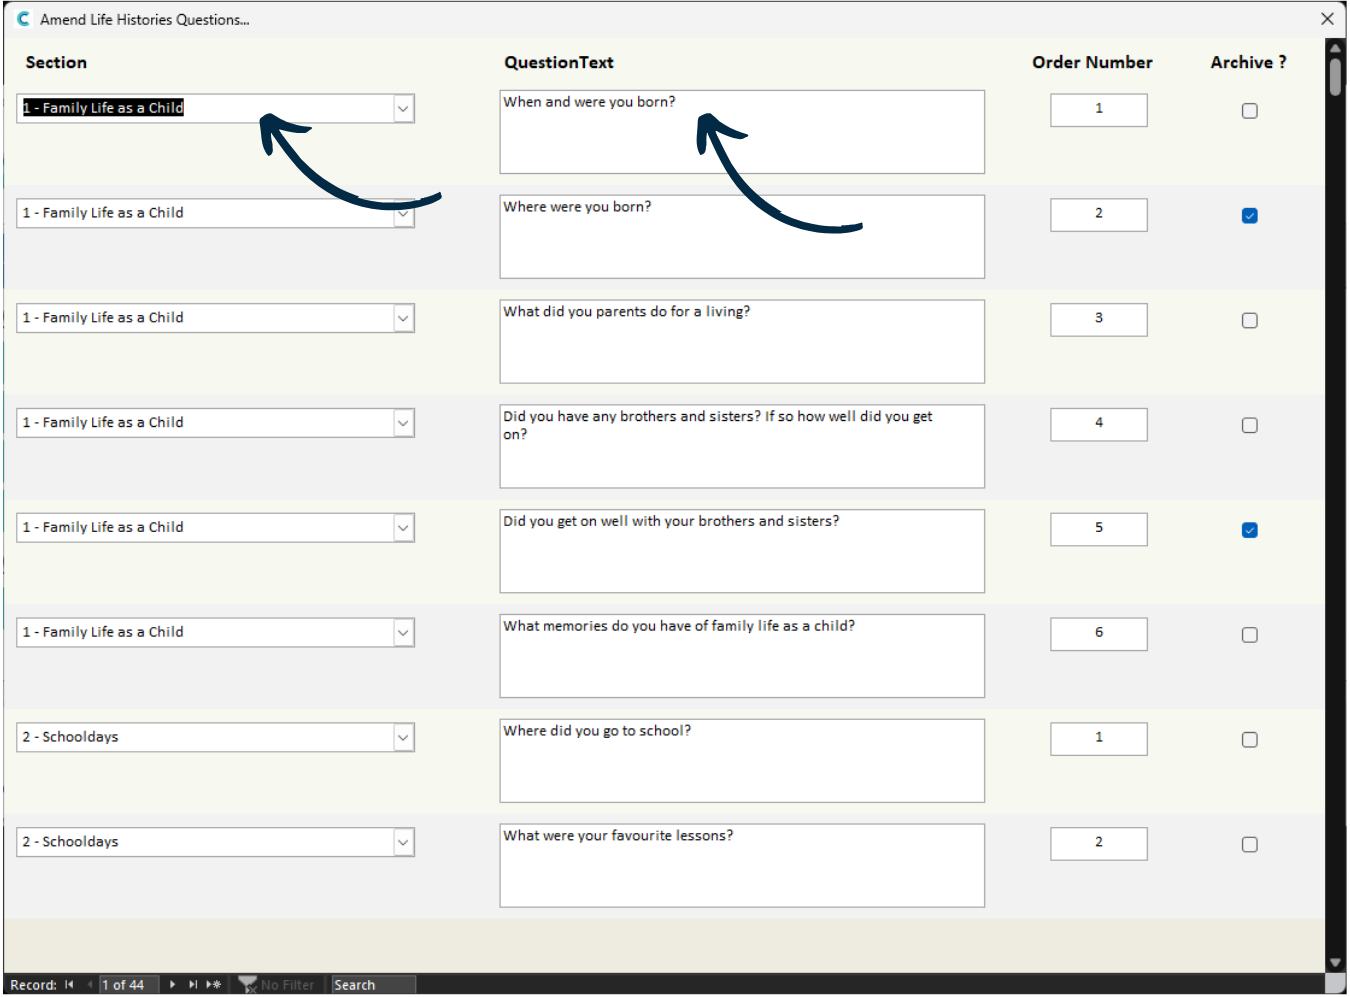The height and width of the screenshot is (997, 1350).
Task: Open Section dropdown for brothers and sisters row 4
Action: coord(403,424)
